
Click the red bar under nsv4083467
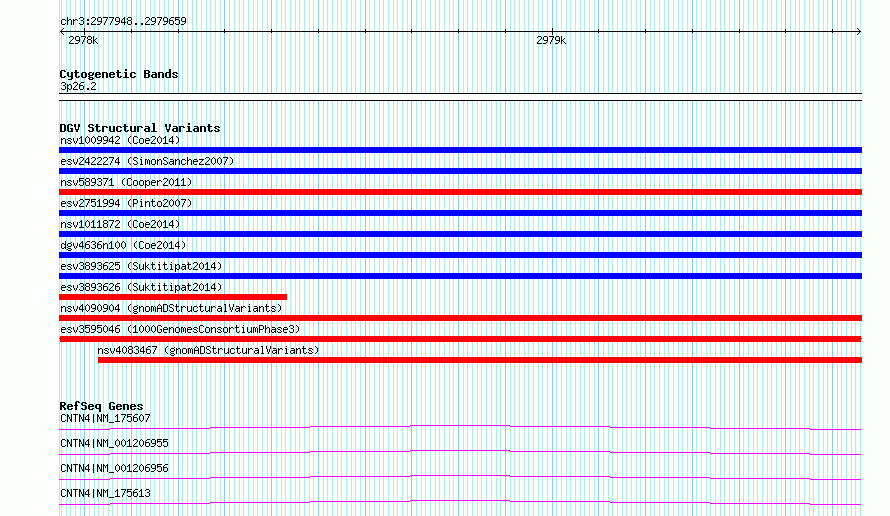(480, 360)
